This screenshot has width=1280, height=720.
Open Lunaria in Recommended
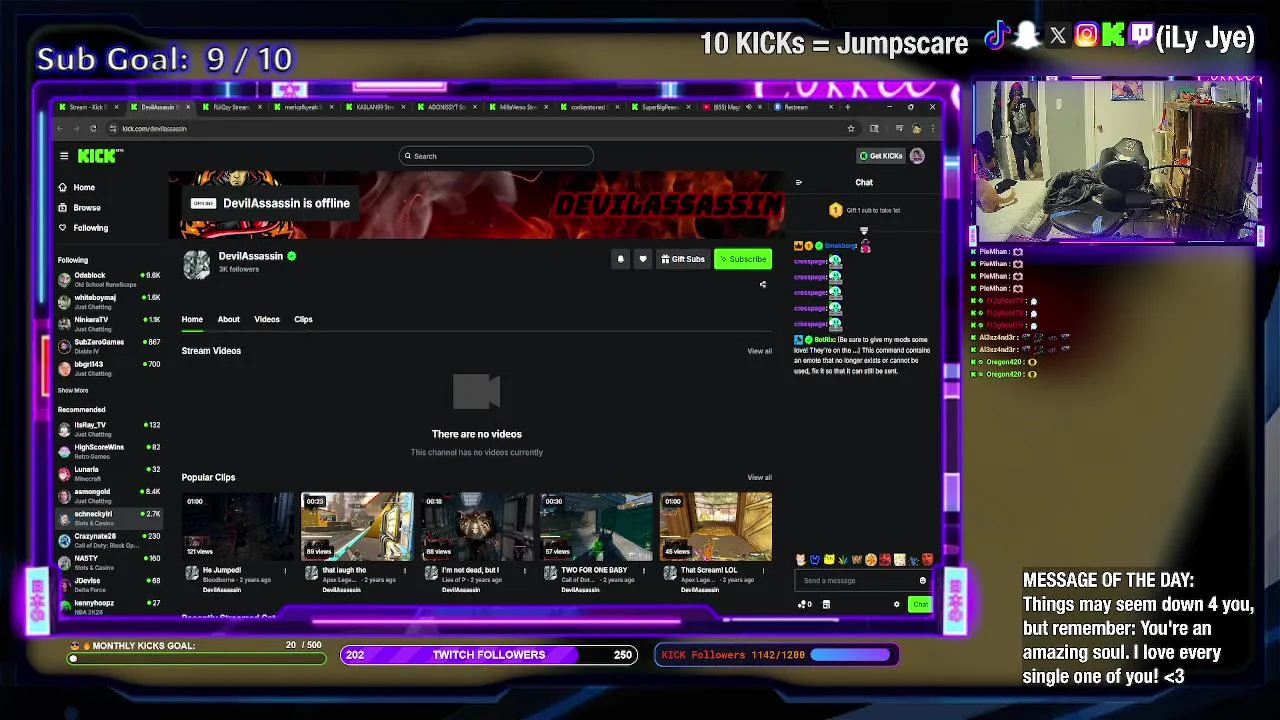(109, 473)
